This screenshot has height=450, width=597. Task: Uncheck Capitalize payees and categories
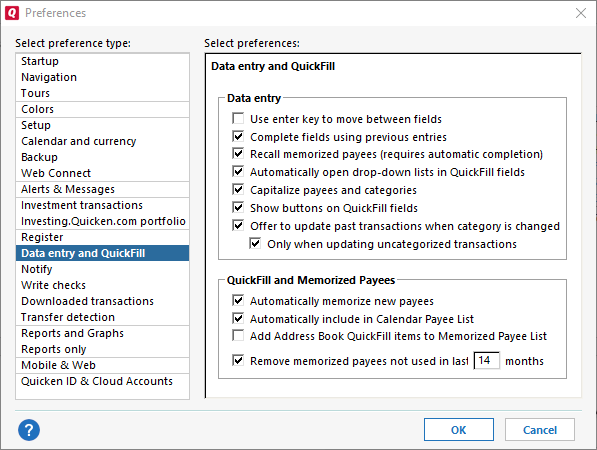pyautogui.click(x=238, y=189)
